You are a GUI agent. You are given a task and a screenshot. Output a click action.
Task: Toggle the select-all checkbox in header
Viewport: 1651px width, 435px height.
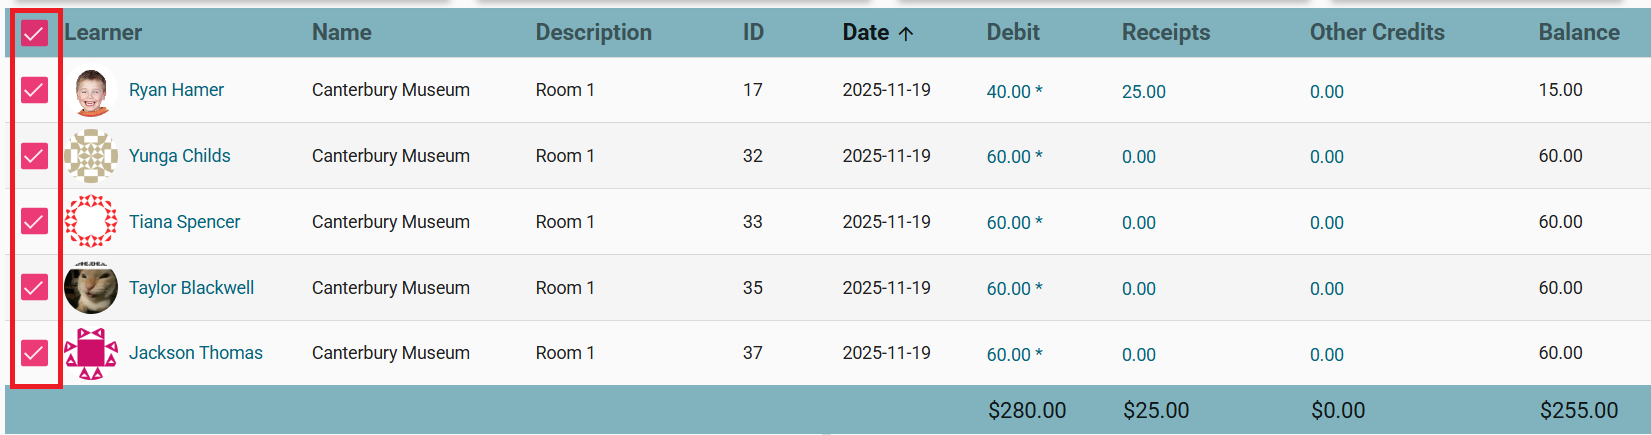[x=34, y=34]
